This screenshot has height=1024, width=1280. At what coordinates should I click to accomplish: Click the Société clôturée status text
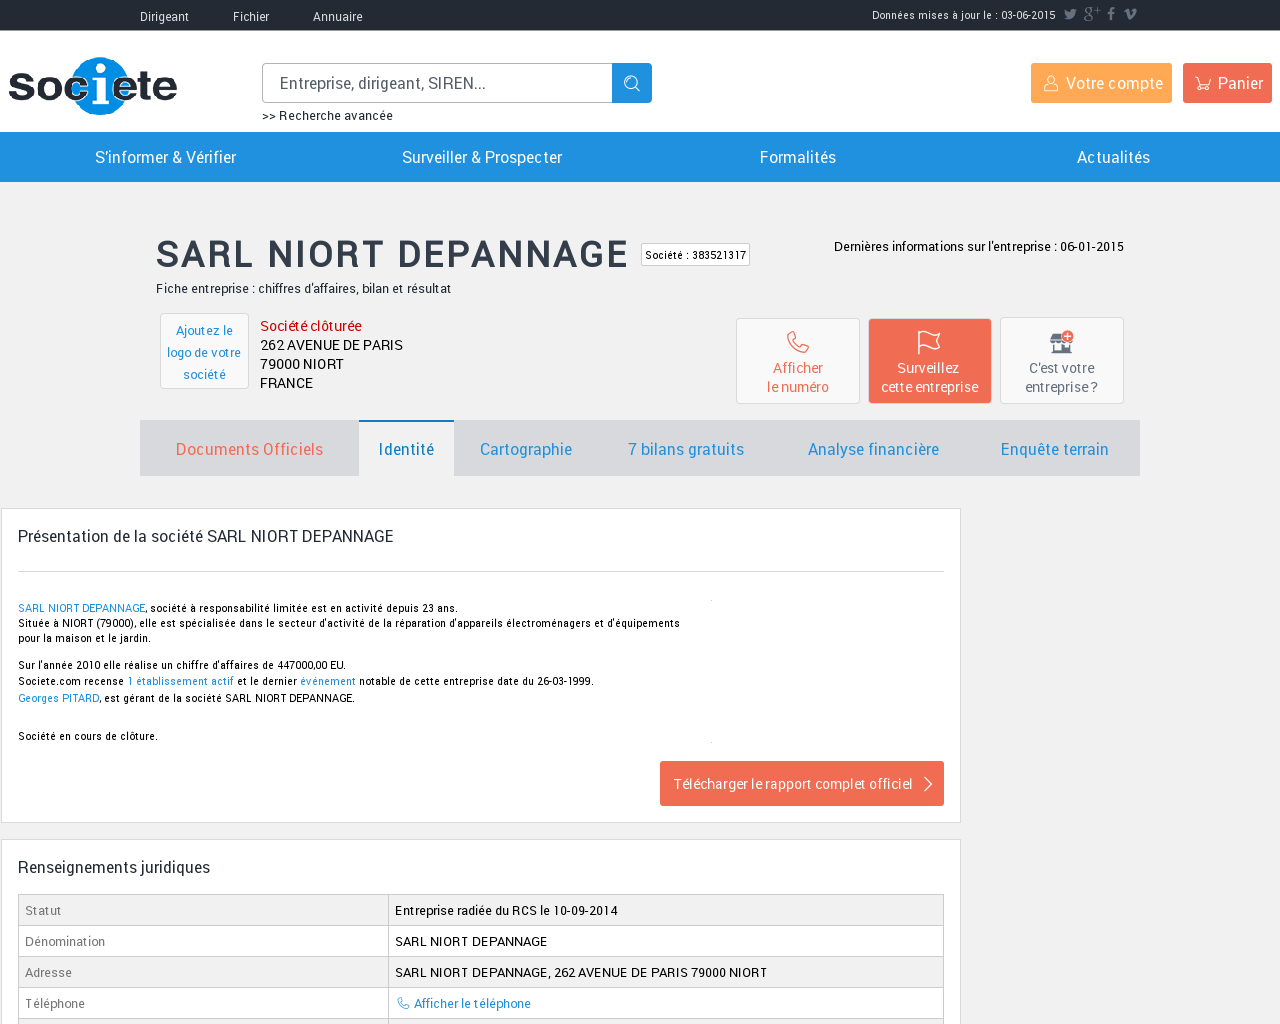click(x=311, y=326)
